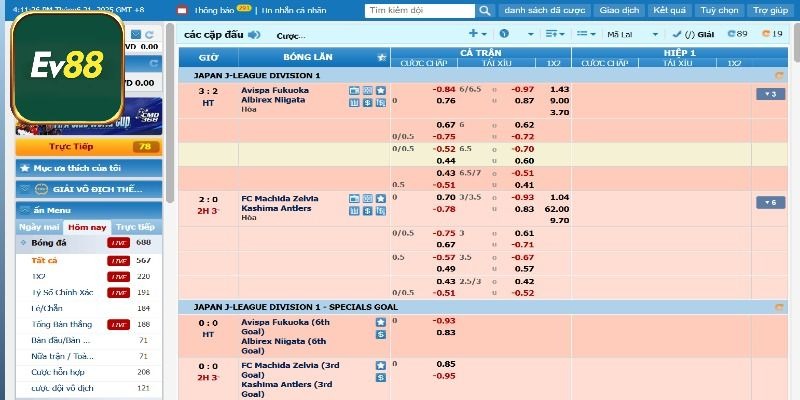Viewport: 800px width, 400px height.
Task: Open danh sách đã cược
Action: coord(545,10)
